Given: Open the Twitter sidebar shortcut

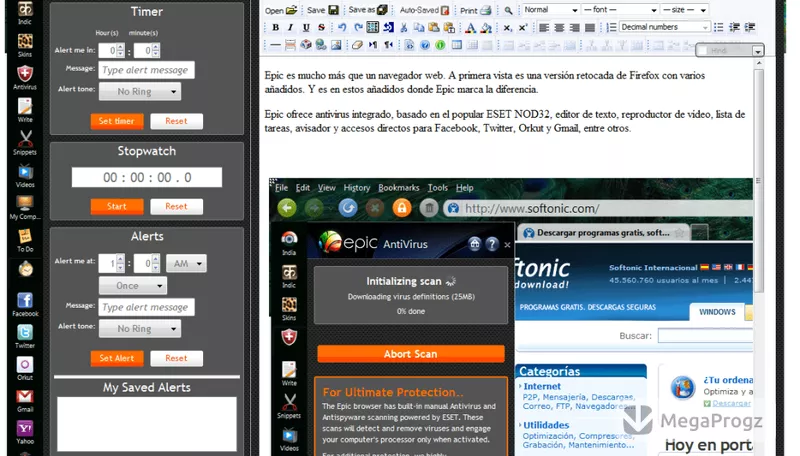Looking at the screenshot, I should (x=24, y=337).
